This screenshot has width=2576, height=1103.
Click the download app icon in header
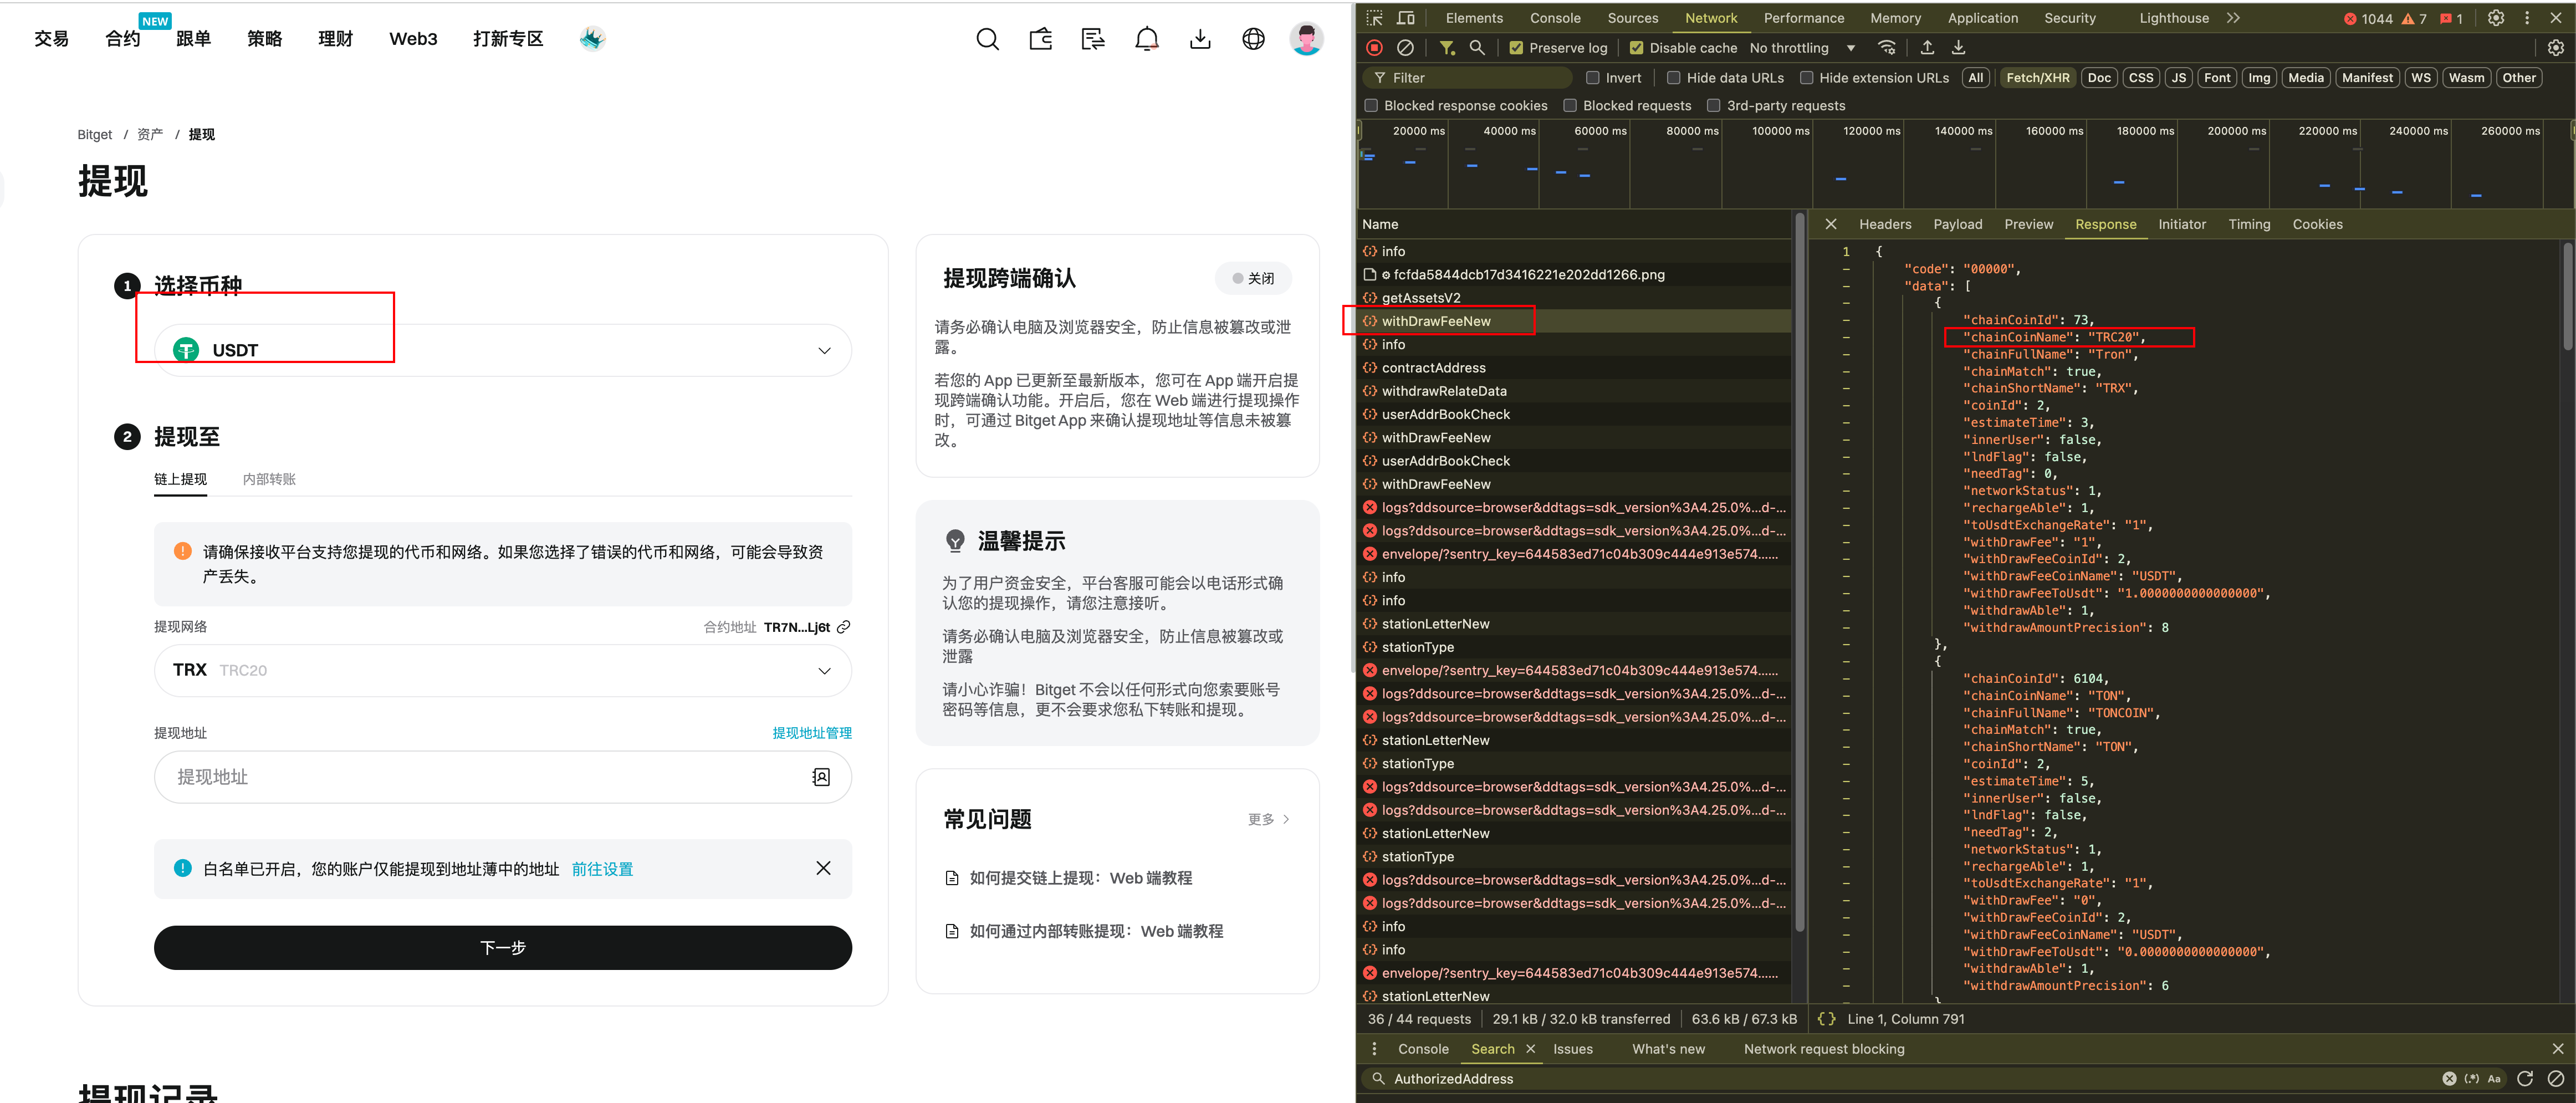1200,39
